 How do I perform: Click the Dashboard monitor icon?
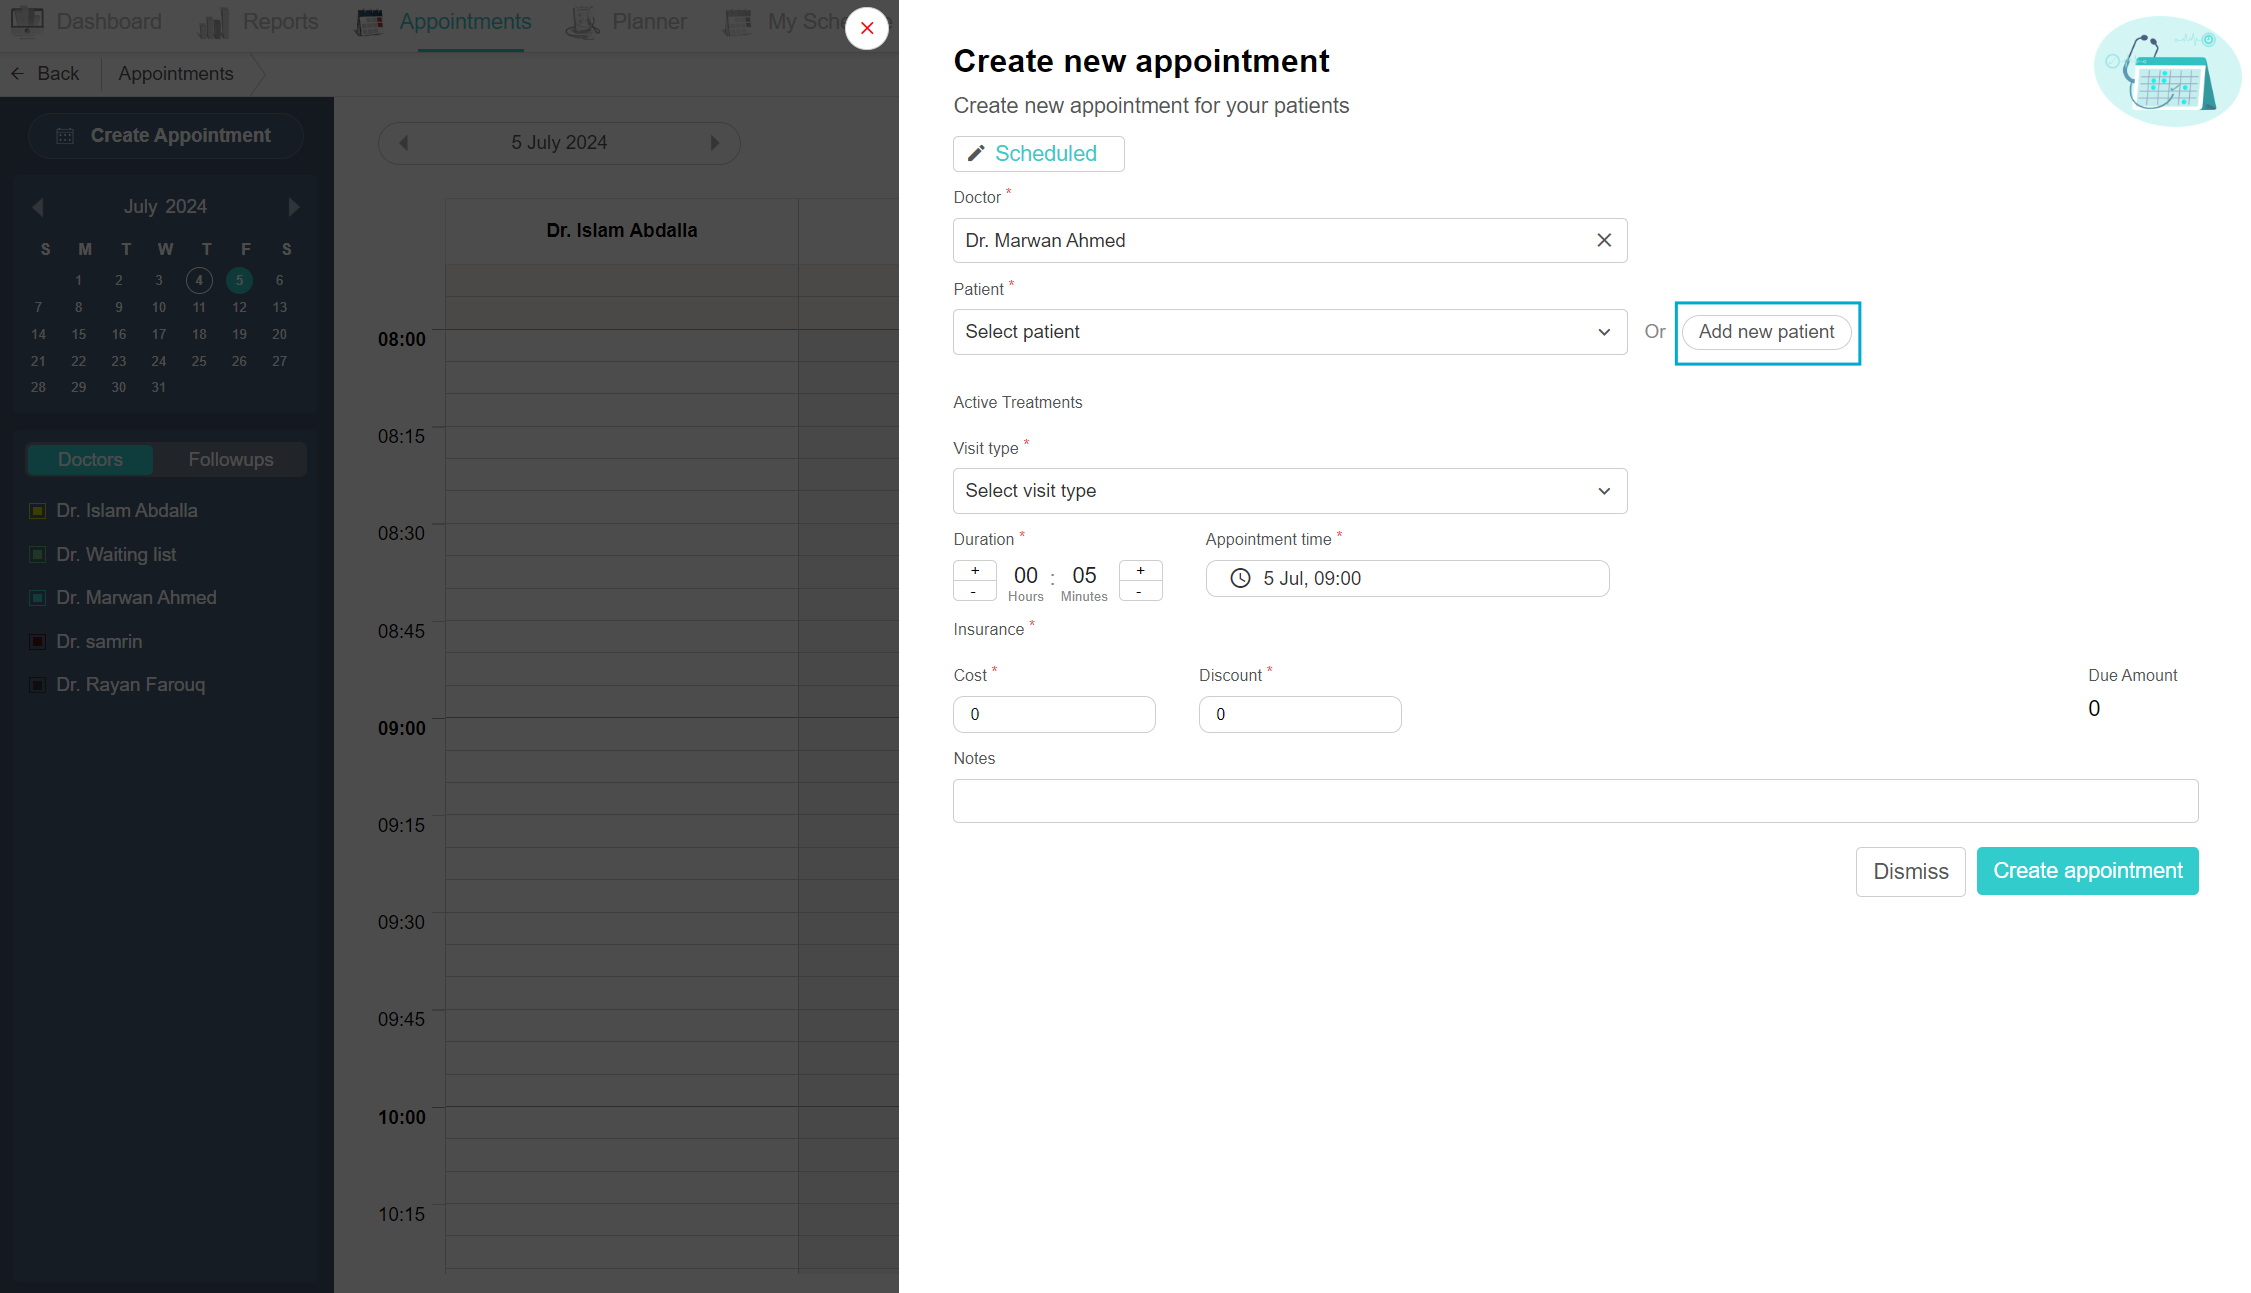28,21
